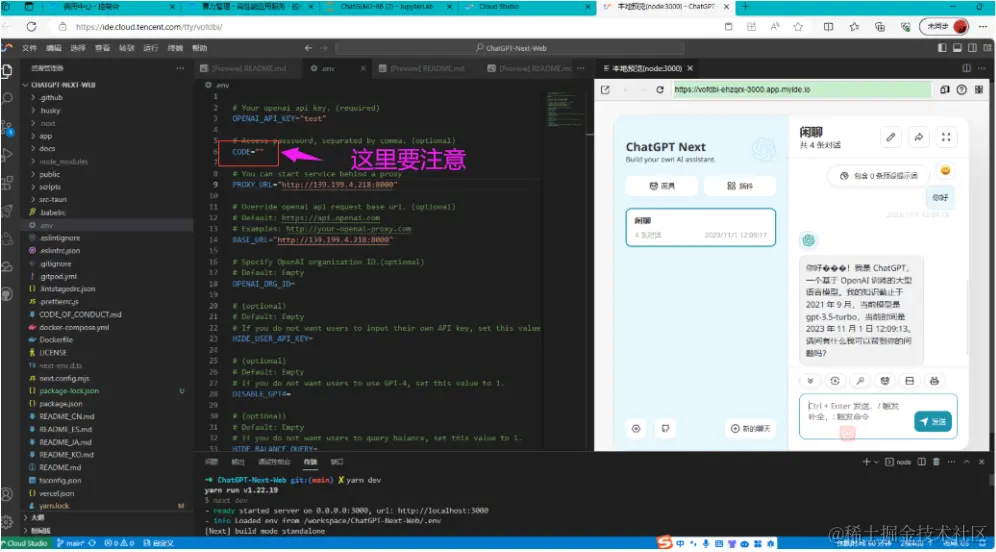
Task: Open the preview in an external browser window
Action: click(x=605, y=90)
